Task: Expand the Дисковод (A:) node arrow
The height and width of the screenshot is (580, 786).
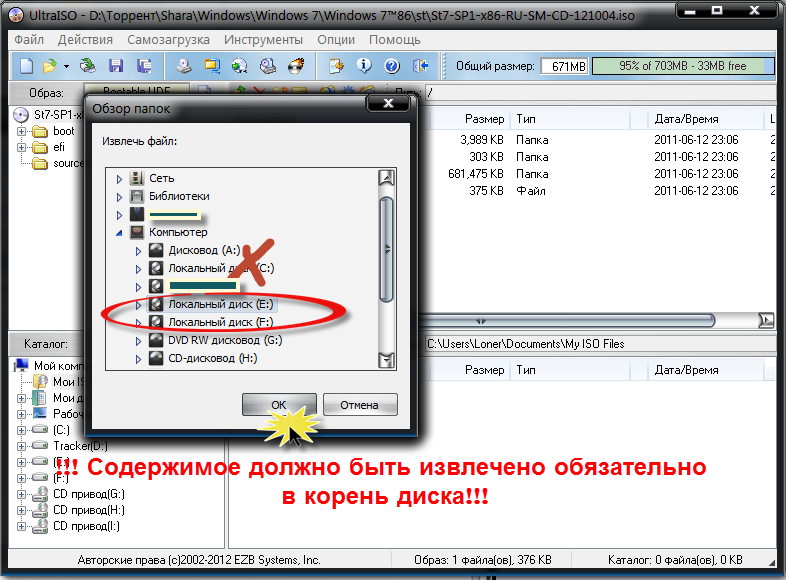Action: point(138,251)
